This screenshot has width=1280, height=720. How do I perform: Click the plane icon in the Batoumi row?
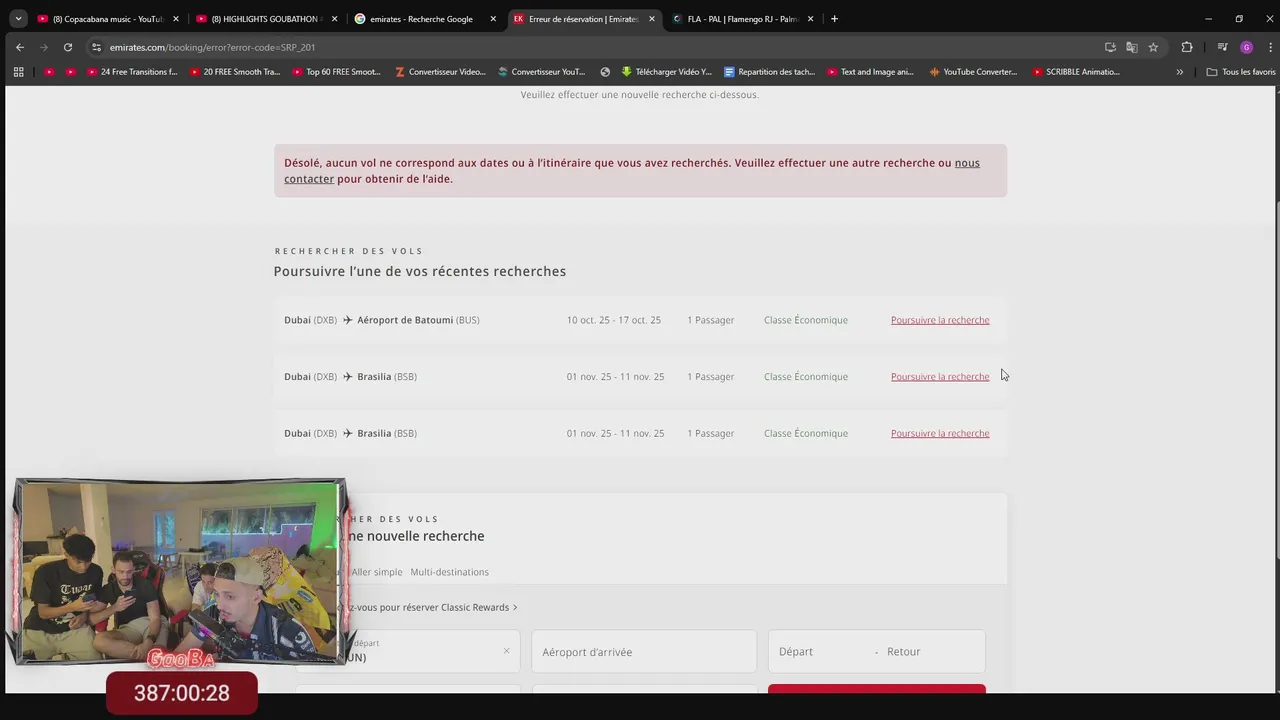pyautogui.click(x=348, y=320)
